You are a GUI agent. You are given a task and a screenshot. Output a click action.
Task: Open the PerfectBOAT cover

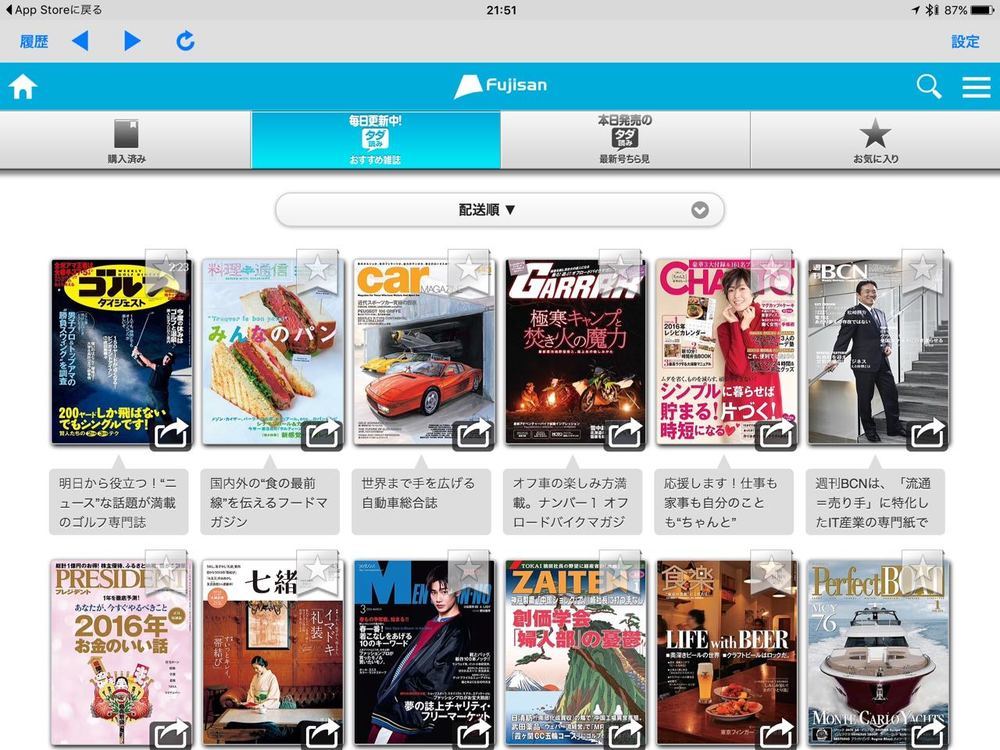coord(878,654)
